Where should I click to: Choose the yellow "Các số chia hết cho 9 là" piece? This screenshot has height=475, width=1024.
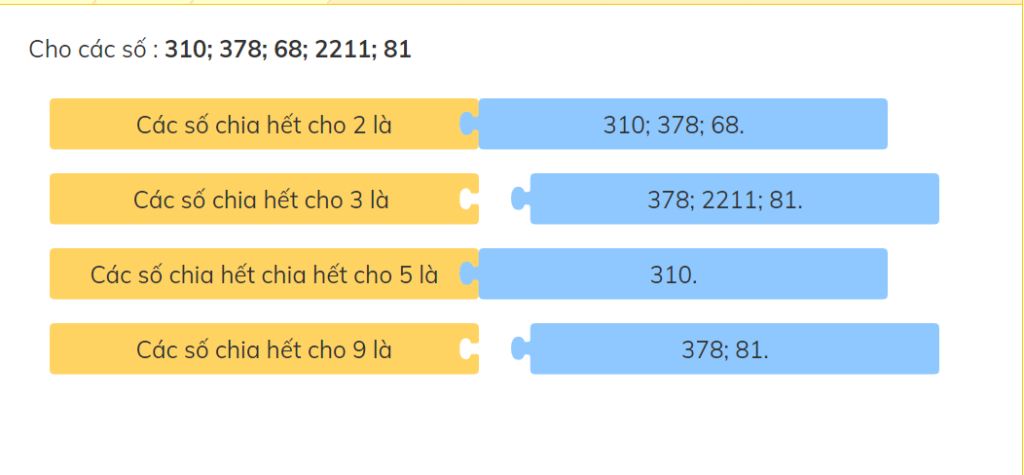point(264,349)
